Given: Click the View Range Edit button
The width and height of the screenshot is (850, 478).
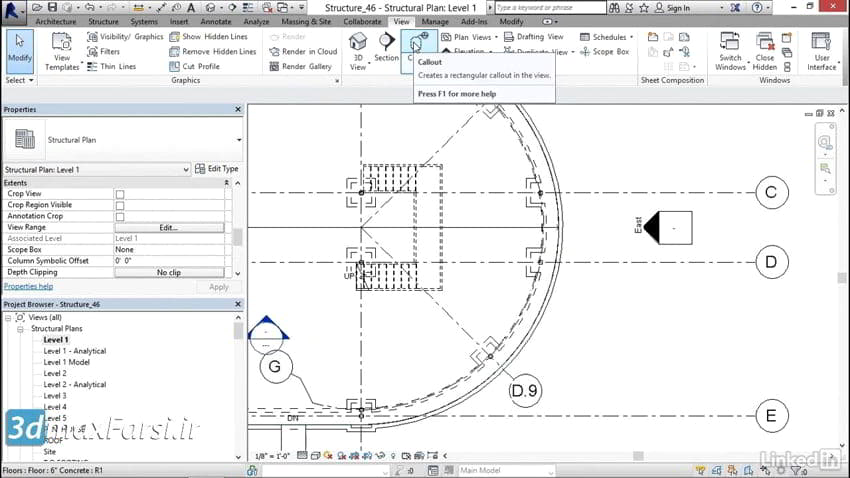Looking at the screenshot, I should point(168,228).
